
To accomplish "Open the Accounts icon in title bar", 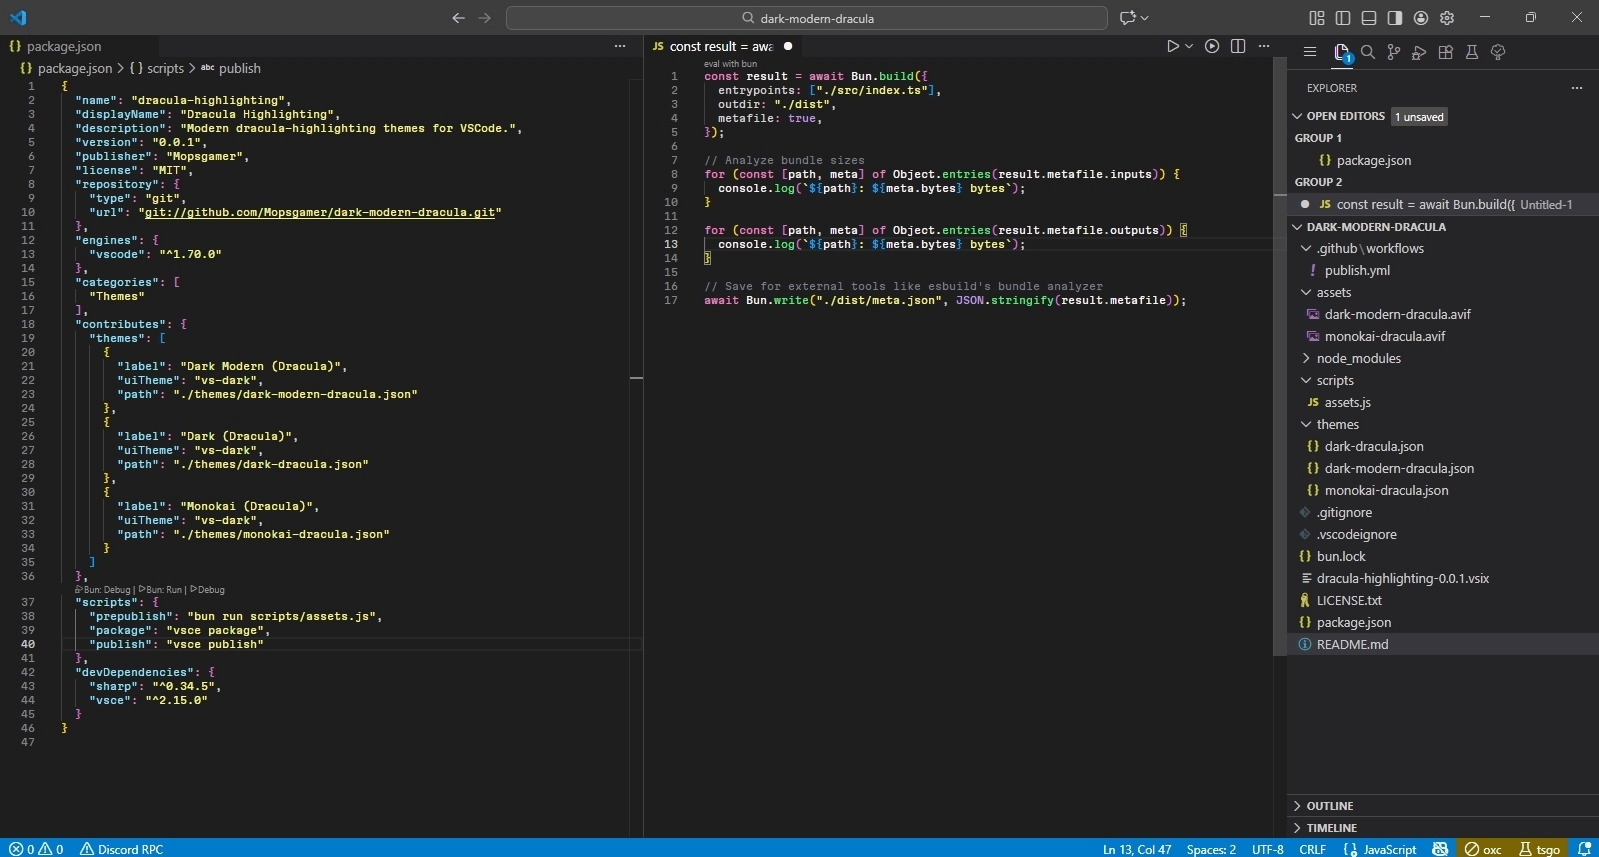I will click(1421, 18).
